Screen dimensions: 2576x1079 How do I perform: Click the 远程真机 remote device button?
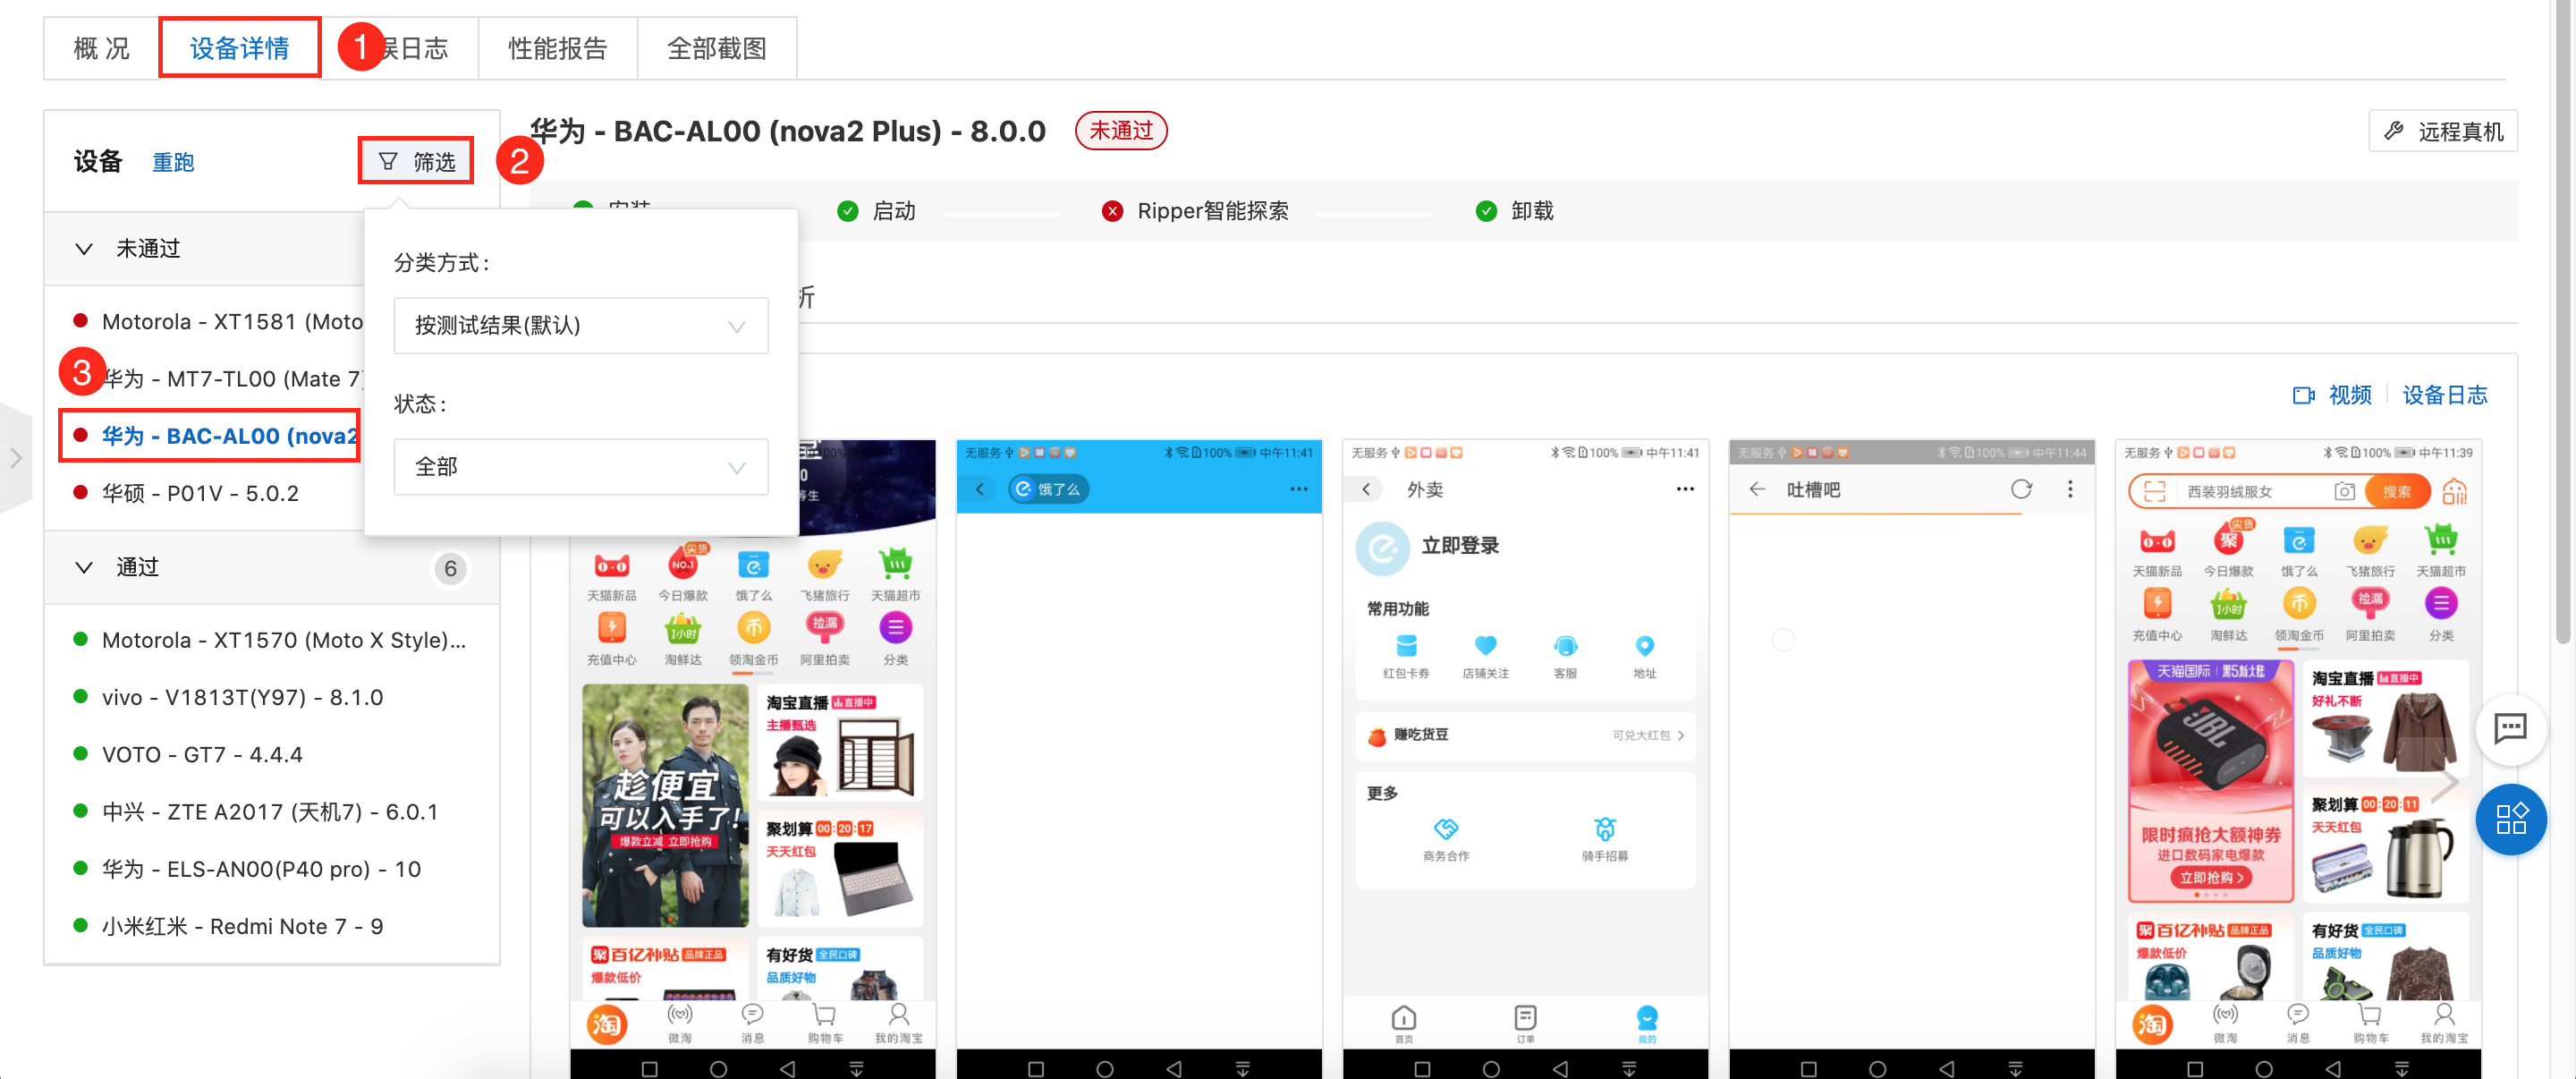(x=2443, y=131)
